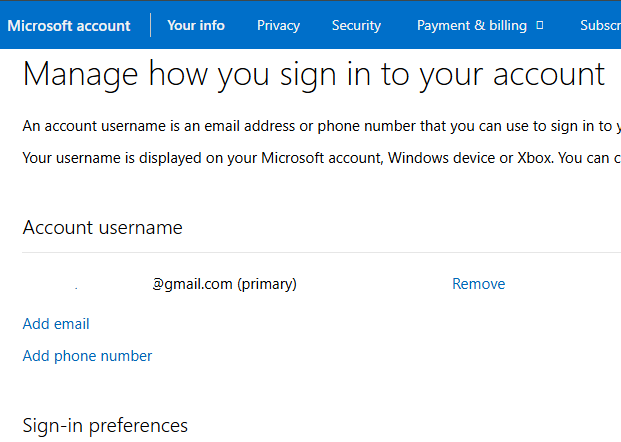Viewport: 621px width, 442px height.
Task: Go to the Security tab
Action: (356, 25)
